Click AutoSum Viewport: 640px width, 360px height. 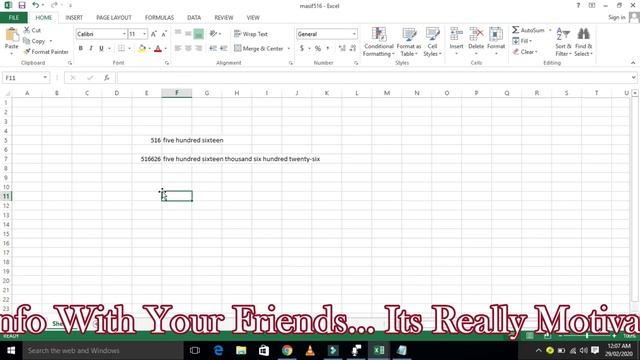(529, 30)
